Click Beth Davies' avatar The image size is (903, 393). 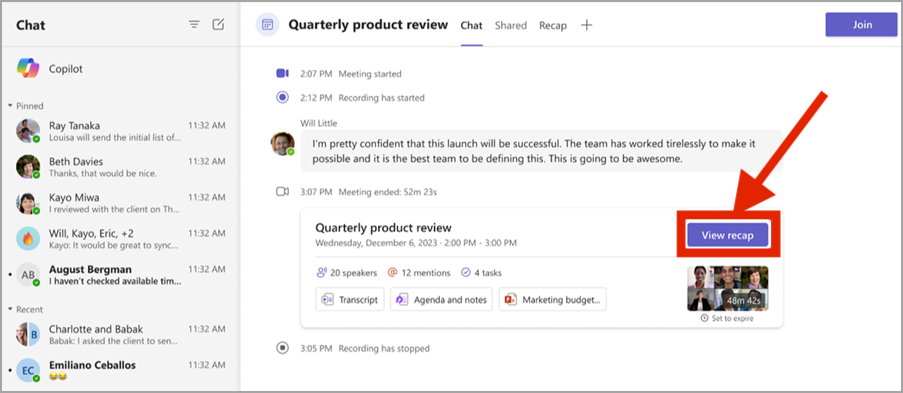pos(28,167)
